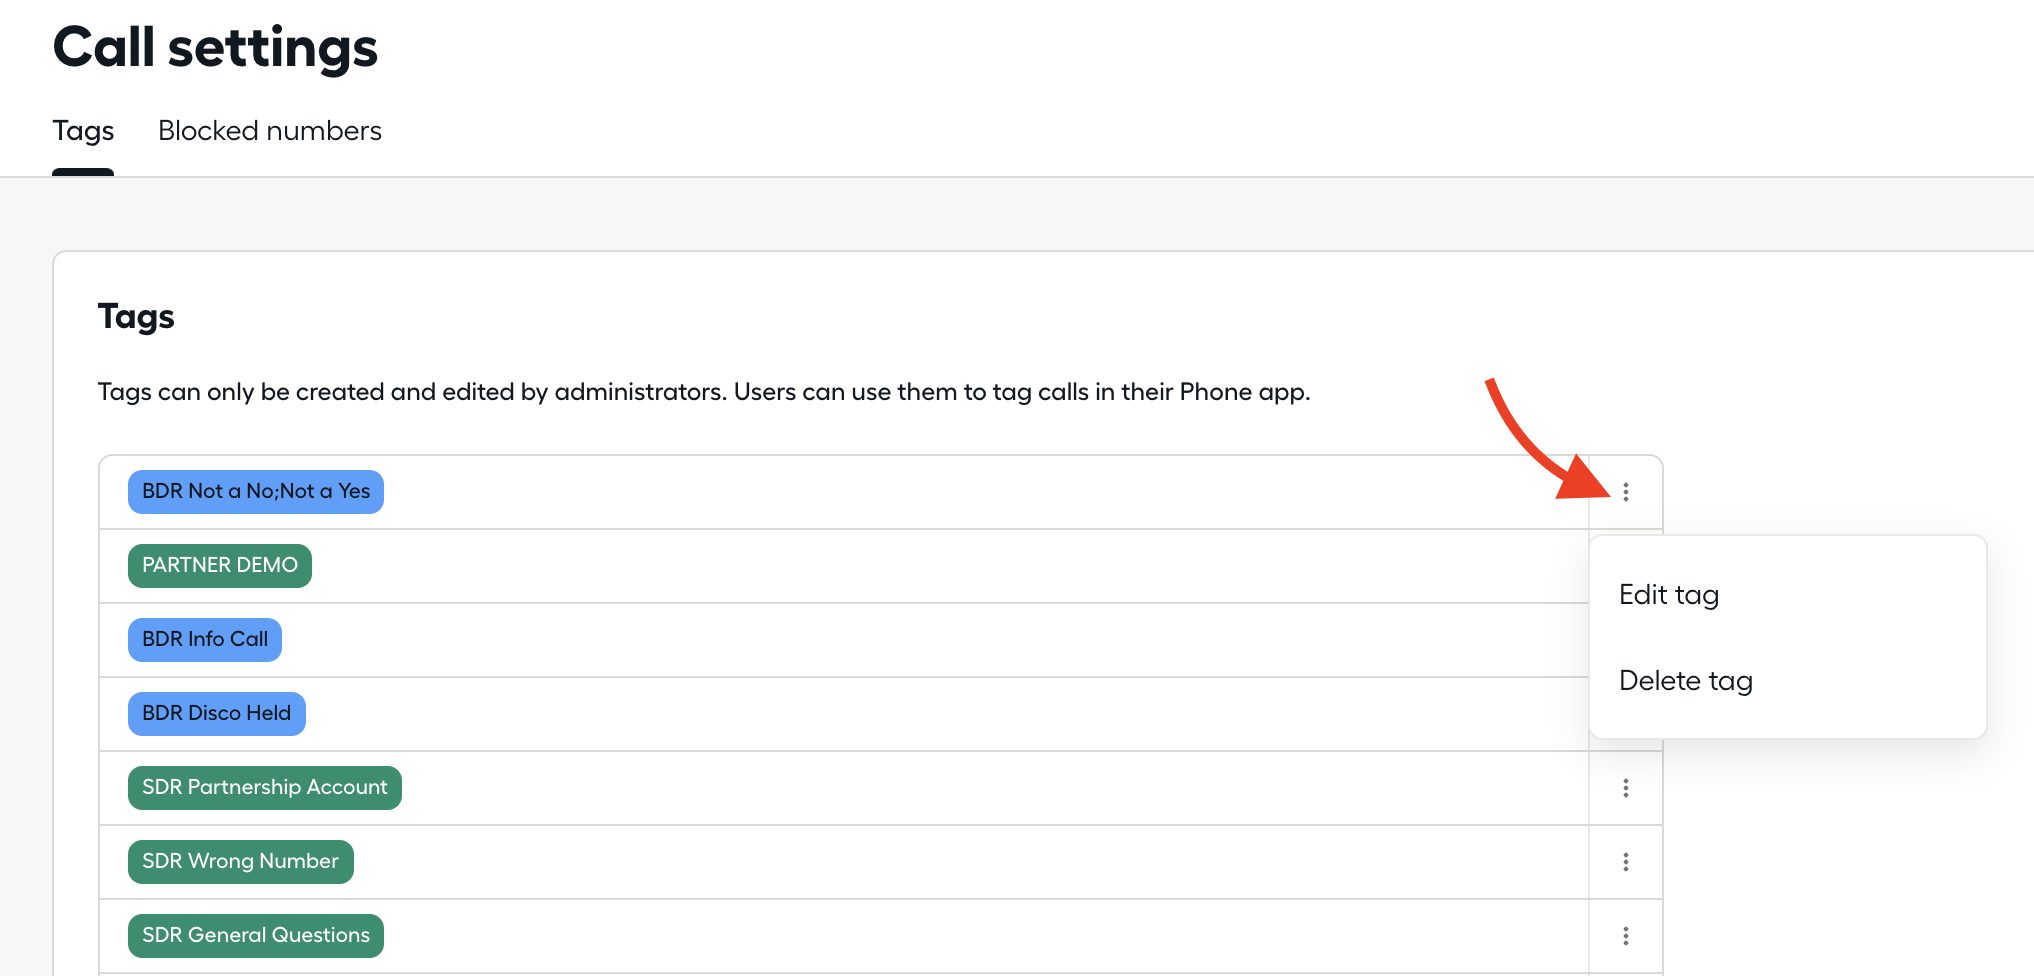Open three-dot menu for BDR Not a No;Not a Yes
Image resolution: width=2034 pixels, height=976 pixels.
tap(1626, 492)
